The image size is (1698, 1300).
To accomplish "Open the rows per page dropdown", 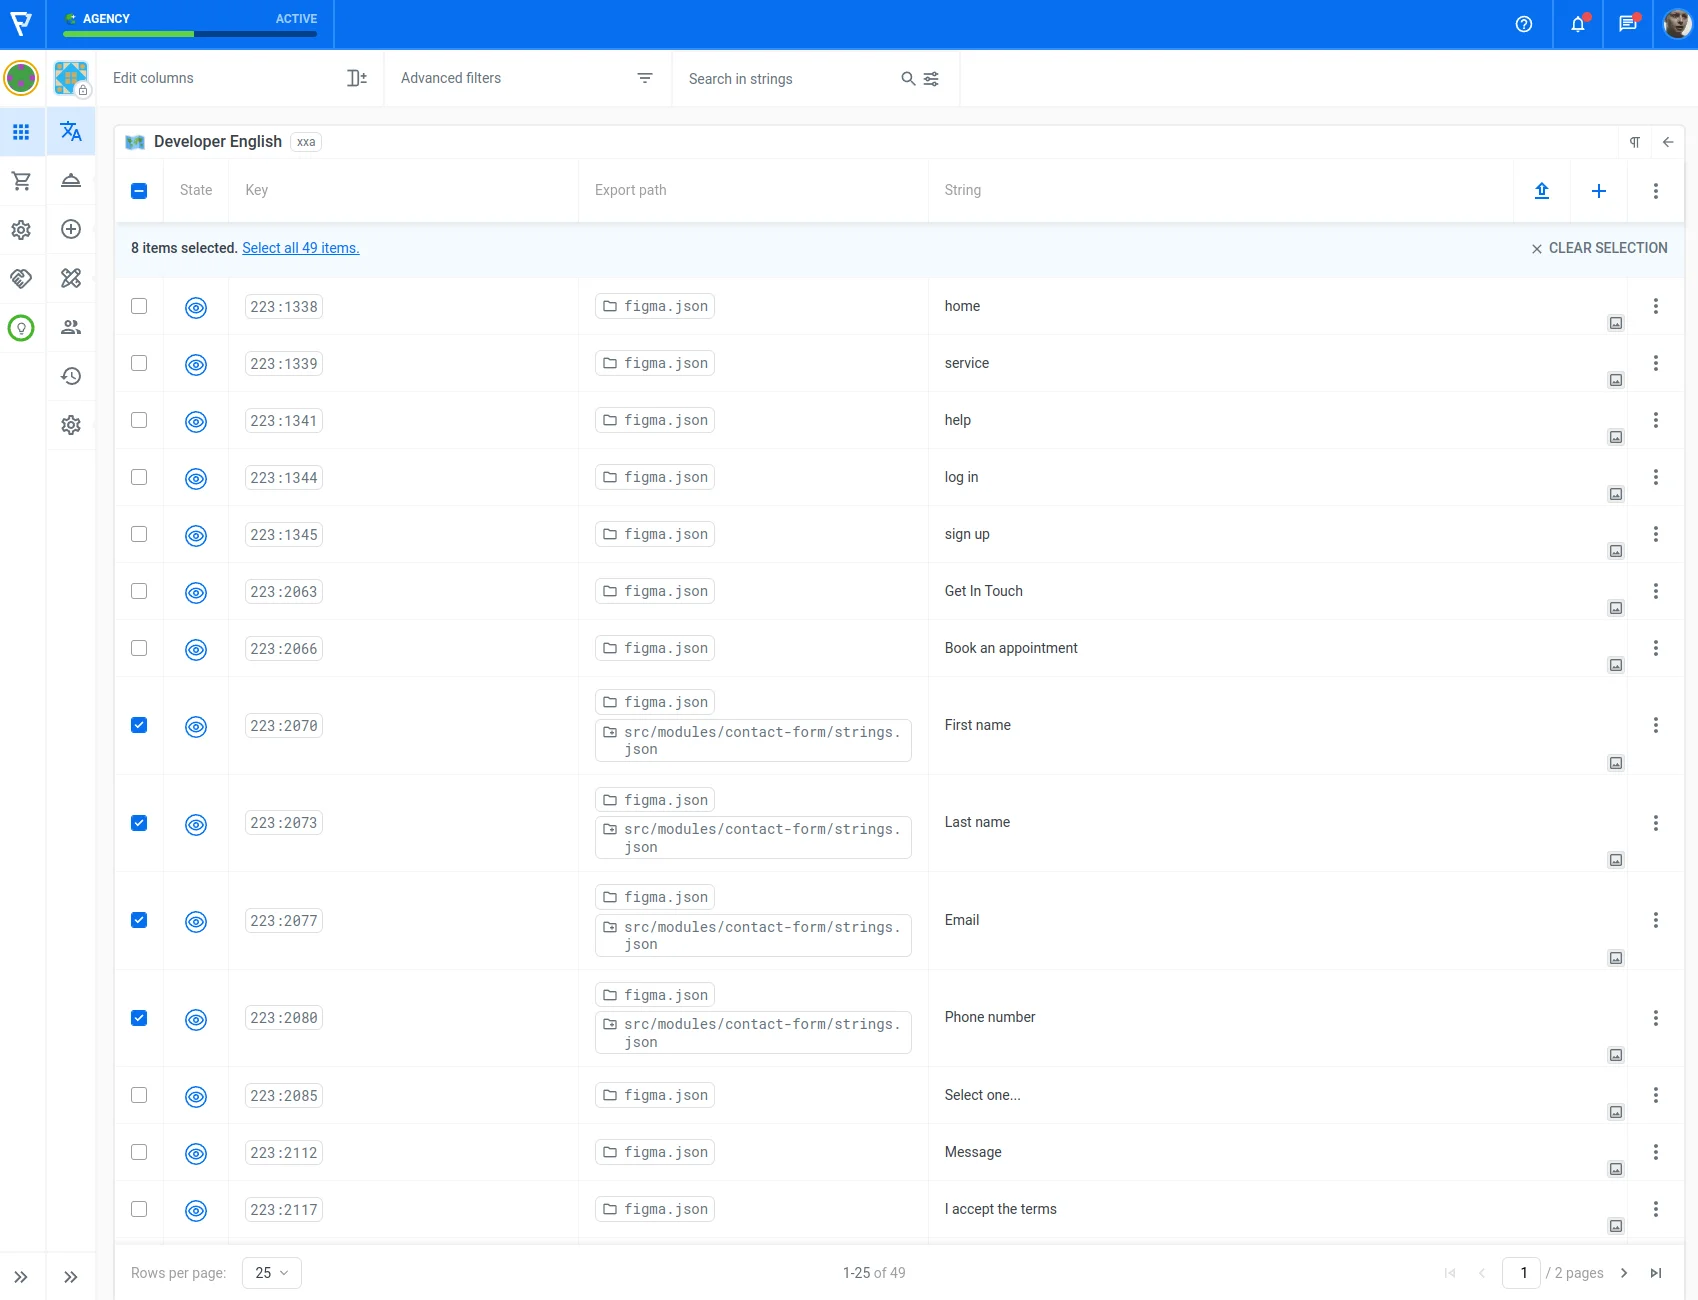I will click(271, 1273).
